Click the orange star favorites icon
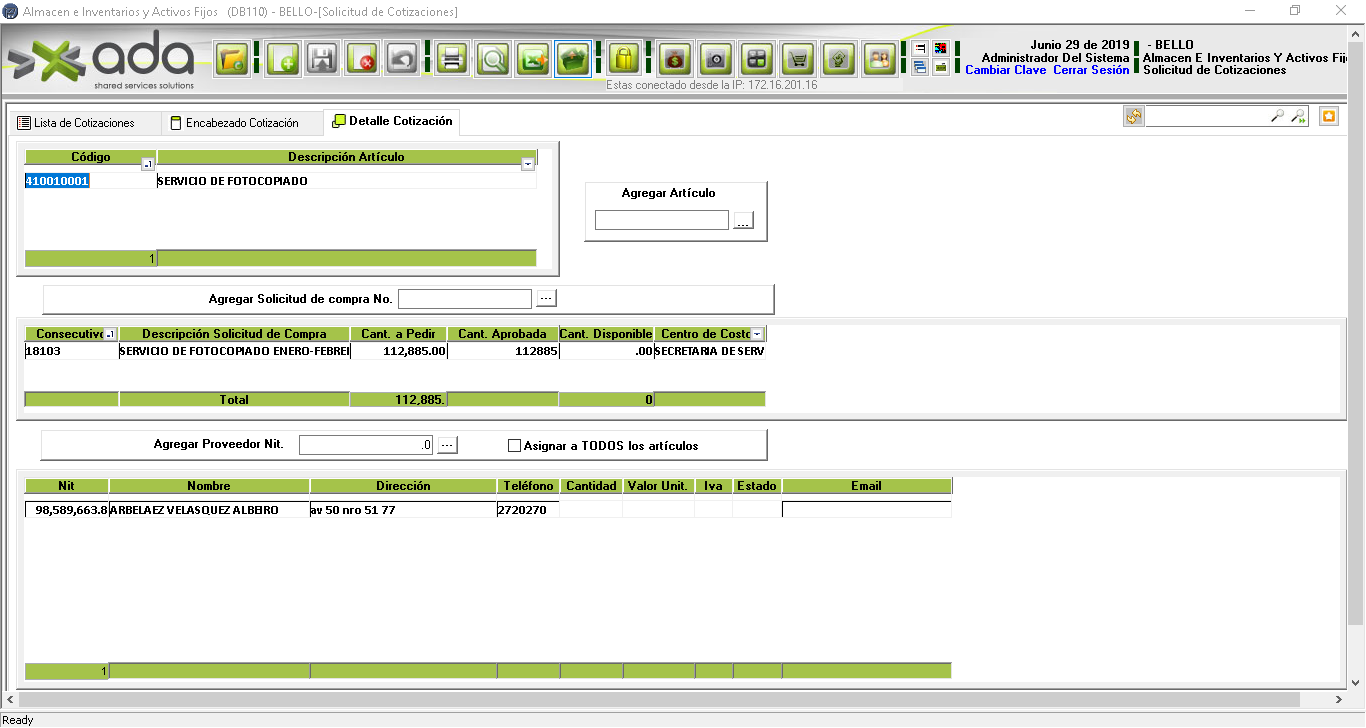Viewport: 1366px width, 728px height. 1328,117
